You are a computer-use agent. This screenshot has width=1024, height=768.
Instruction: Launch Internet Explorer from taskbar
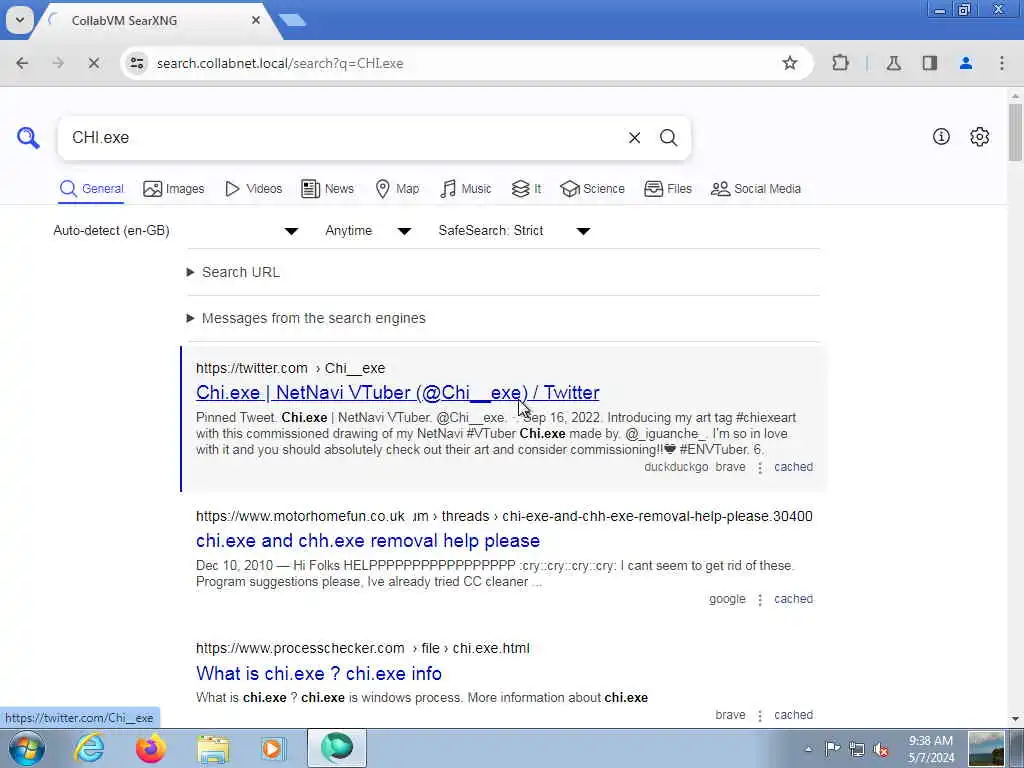pos(89,748)
